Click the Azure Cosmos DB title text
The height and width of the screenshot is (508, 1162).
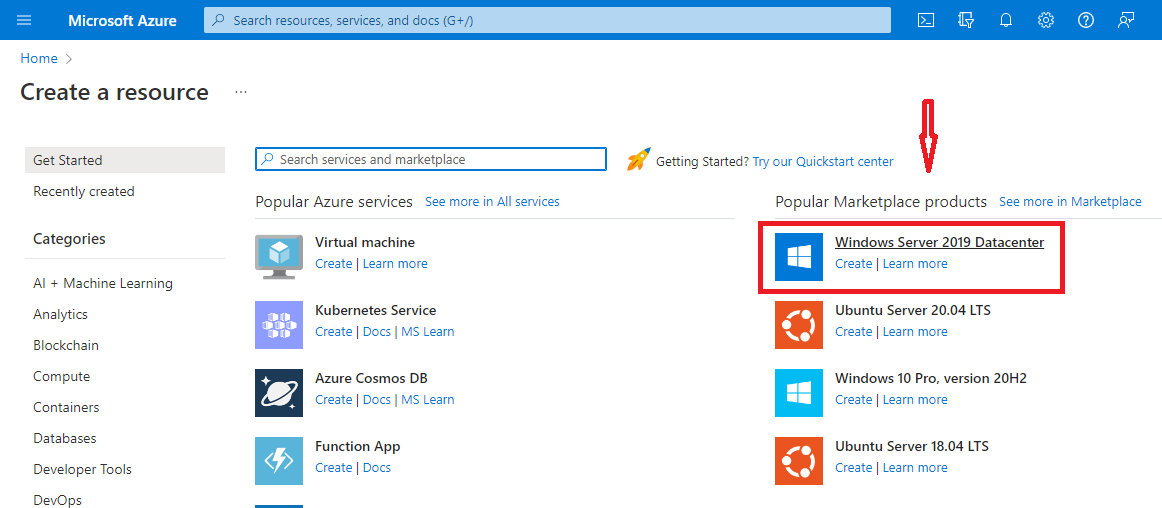(x=371, y=379)
